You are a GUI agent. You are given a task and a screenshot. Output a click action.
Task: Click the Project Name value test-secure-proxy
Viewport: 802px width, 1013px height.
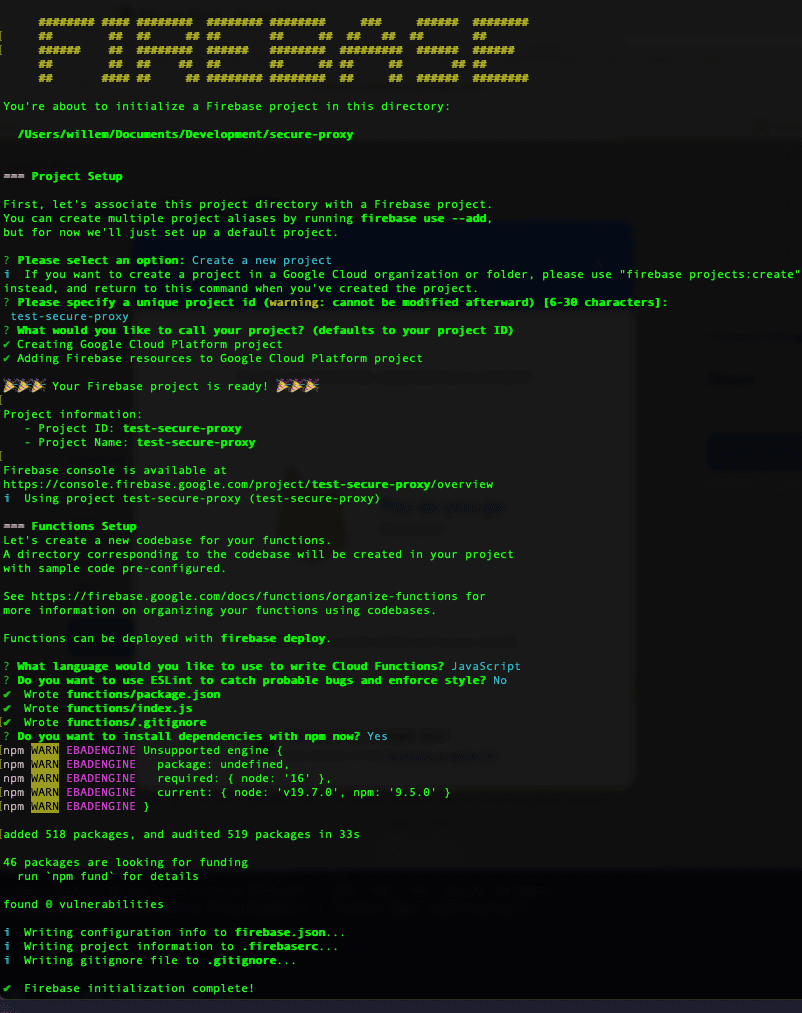point(196,443)
